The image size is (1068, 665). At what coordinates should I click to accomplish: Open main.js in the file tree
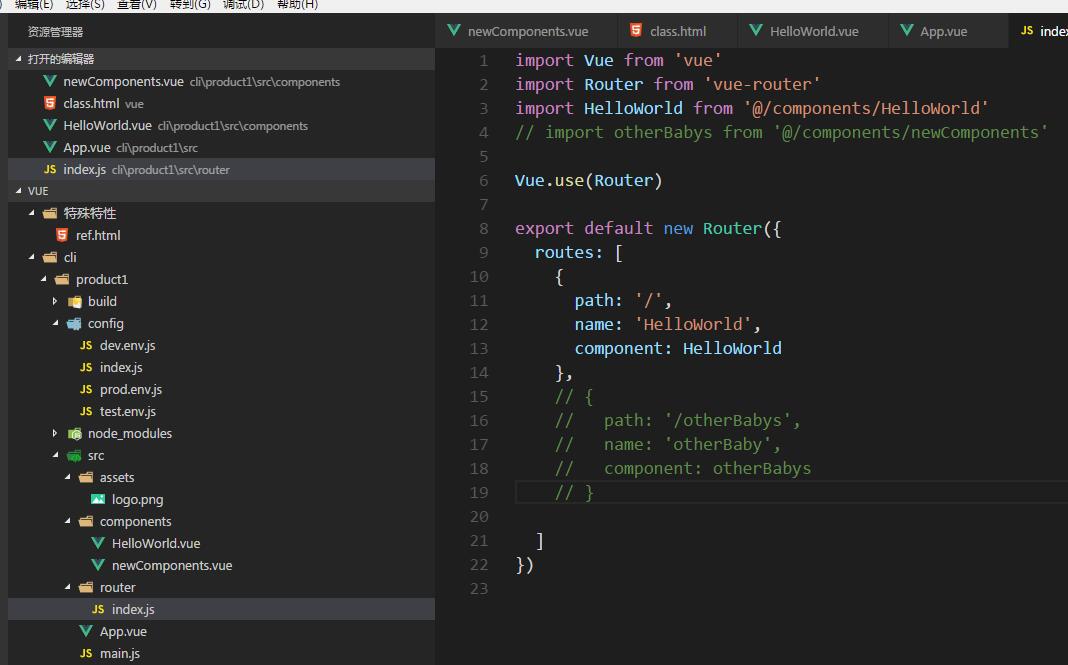(x=119, y=653)
